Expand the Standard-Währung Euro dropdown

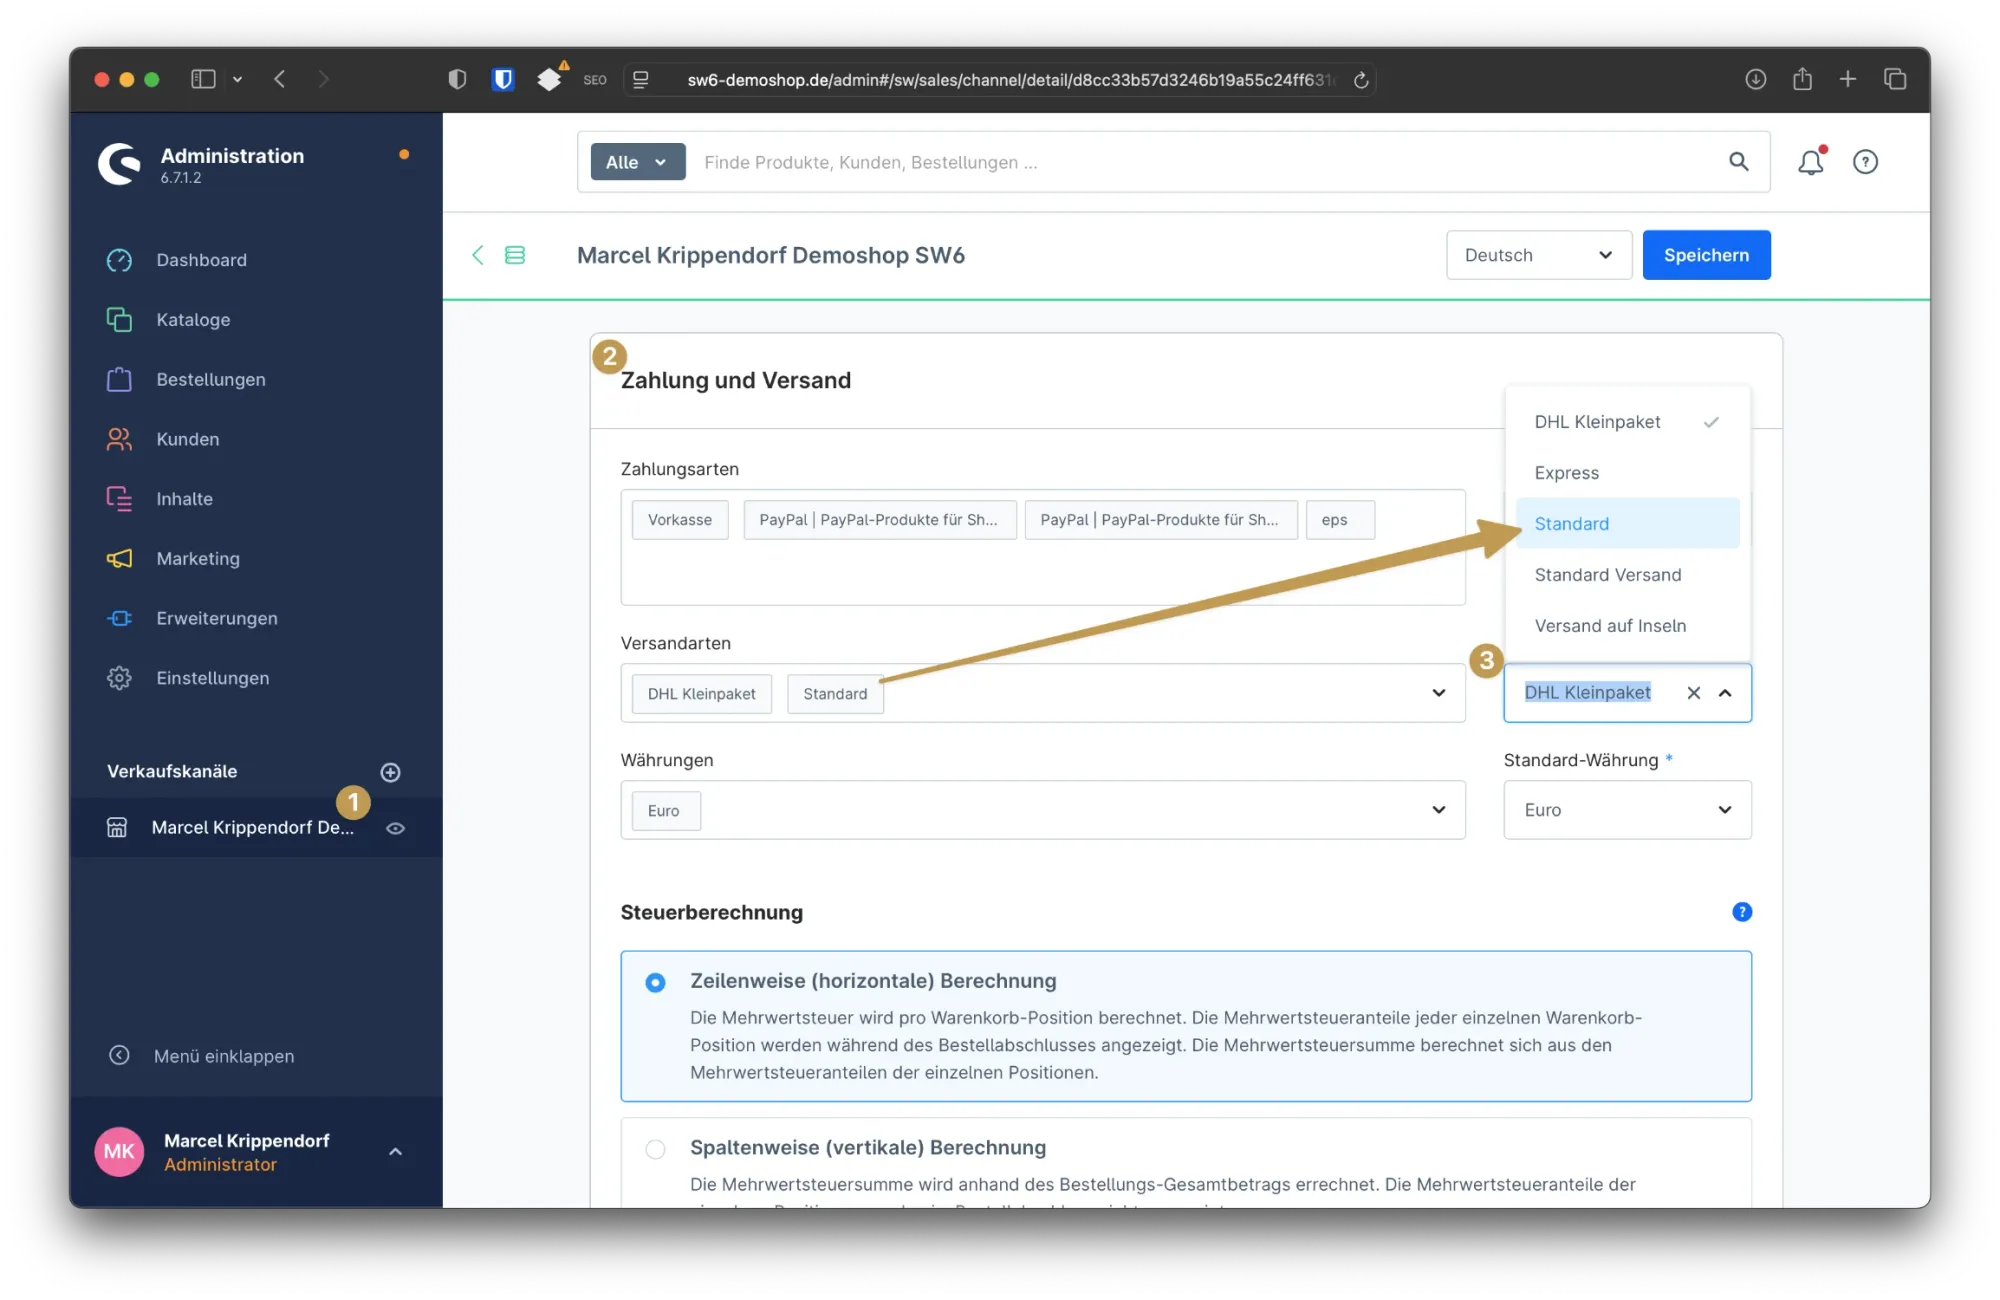pos(1627,810)
